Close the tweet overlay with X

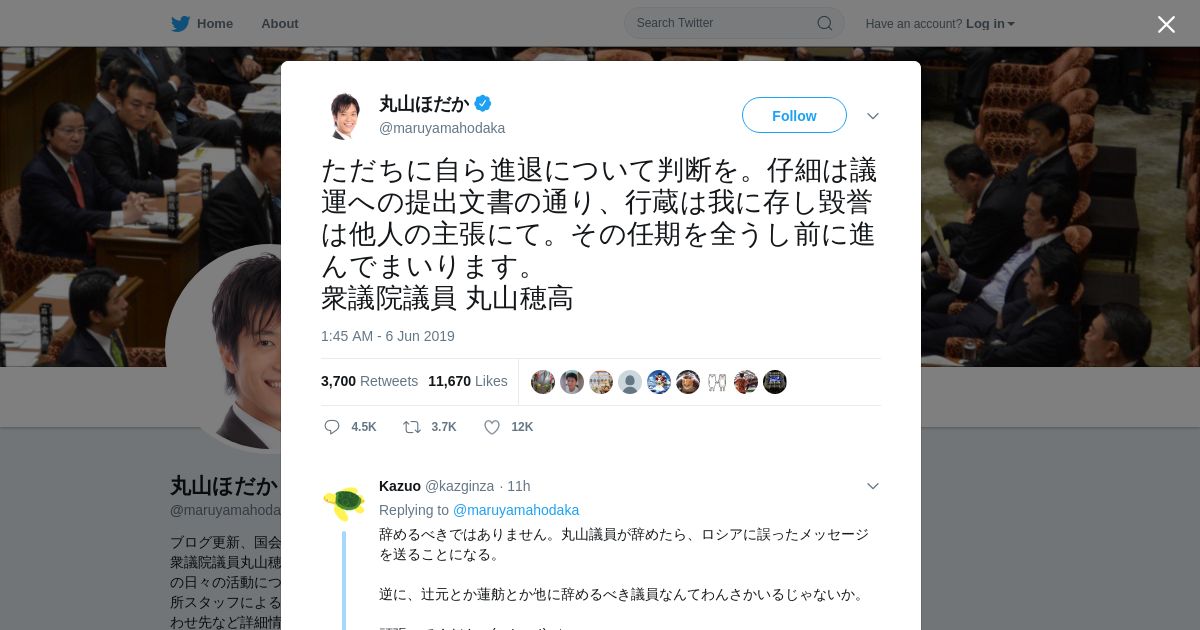(x=1166, y=24)
